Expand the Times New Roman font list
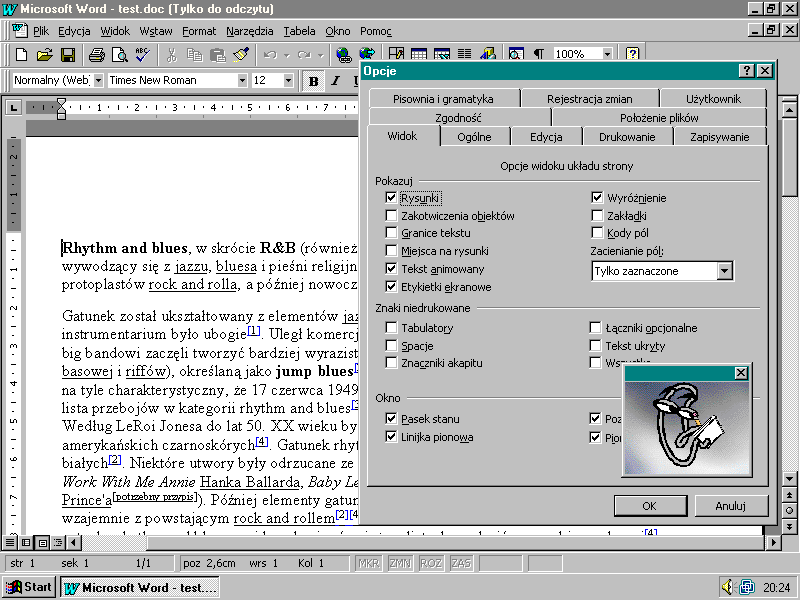This screenshot has width=800, height=600. [242, 81]
